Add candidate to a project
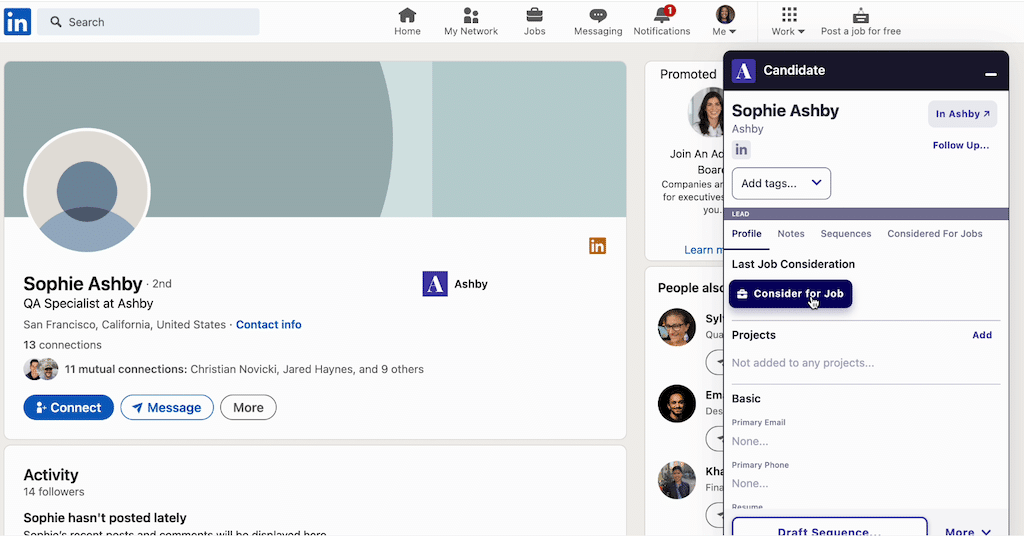Viewport: 1024px width, 536px height. pos(982,335)
